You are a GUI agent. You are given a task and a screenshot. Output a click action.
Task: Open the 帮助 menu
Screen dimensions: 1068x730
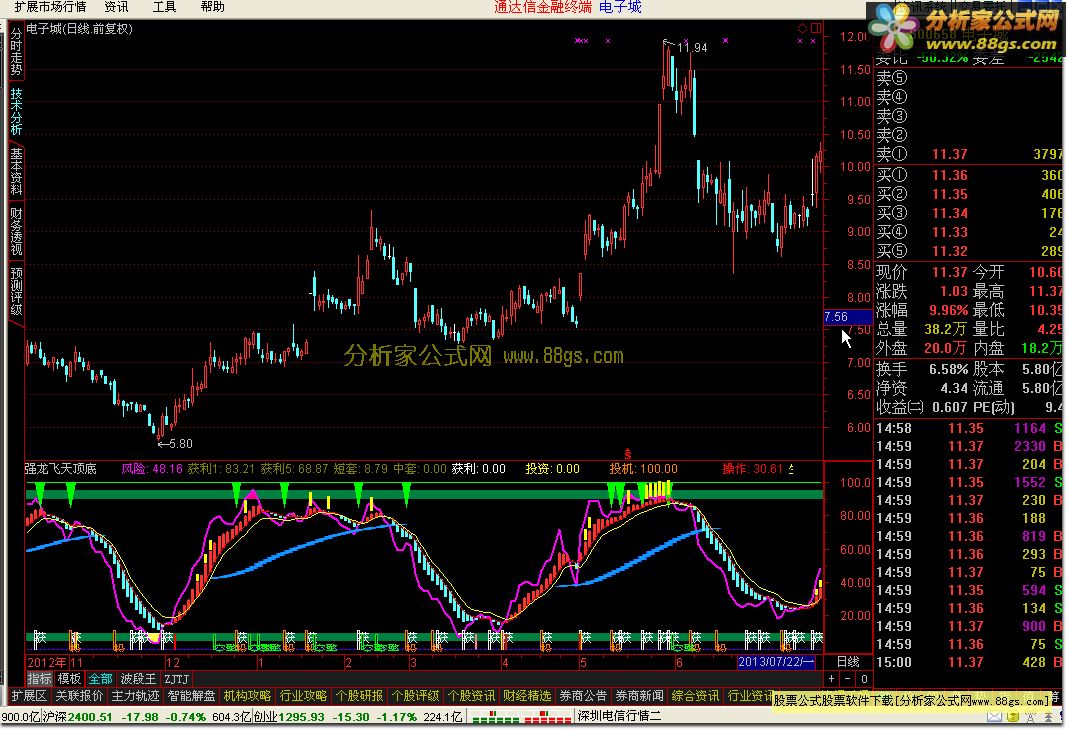tap(213, 7)
